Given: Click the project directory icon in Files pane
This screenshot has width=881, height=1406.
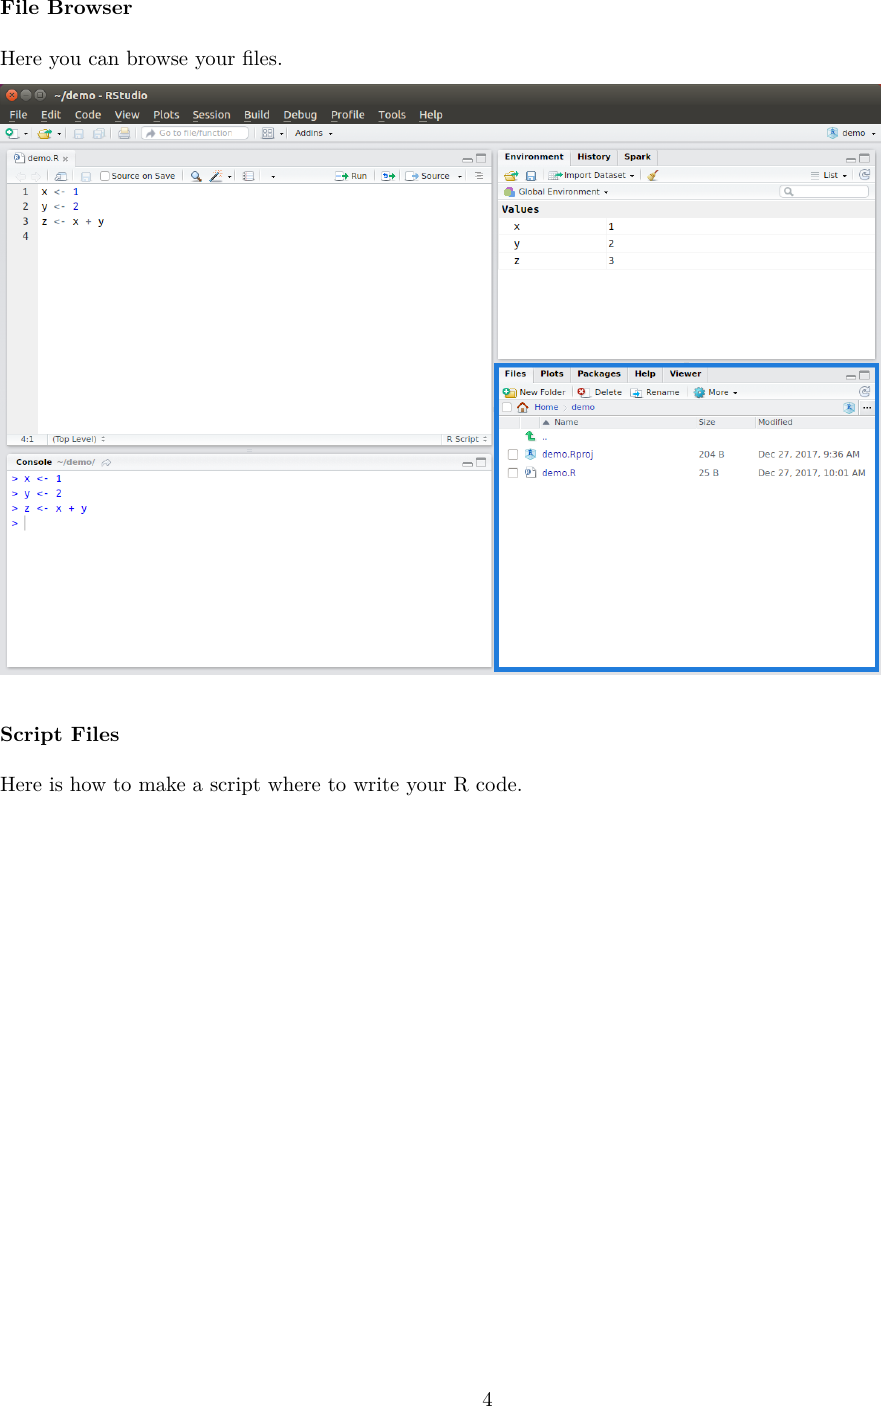Looking at the screenshot, I should [849, 407].
